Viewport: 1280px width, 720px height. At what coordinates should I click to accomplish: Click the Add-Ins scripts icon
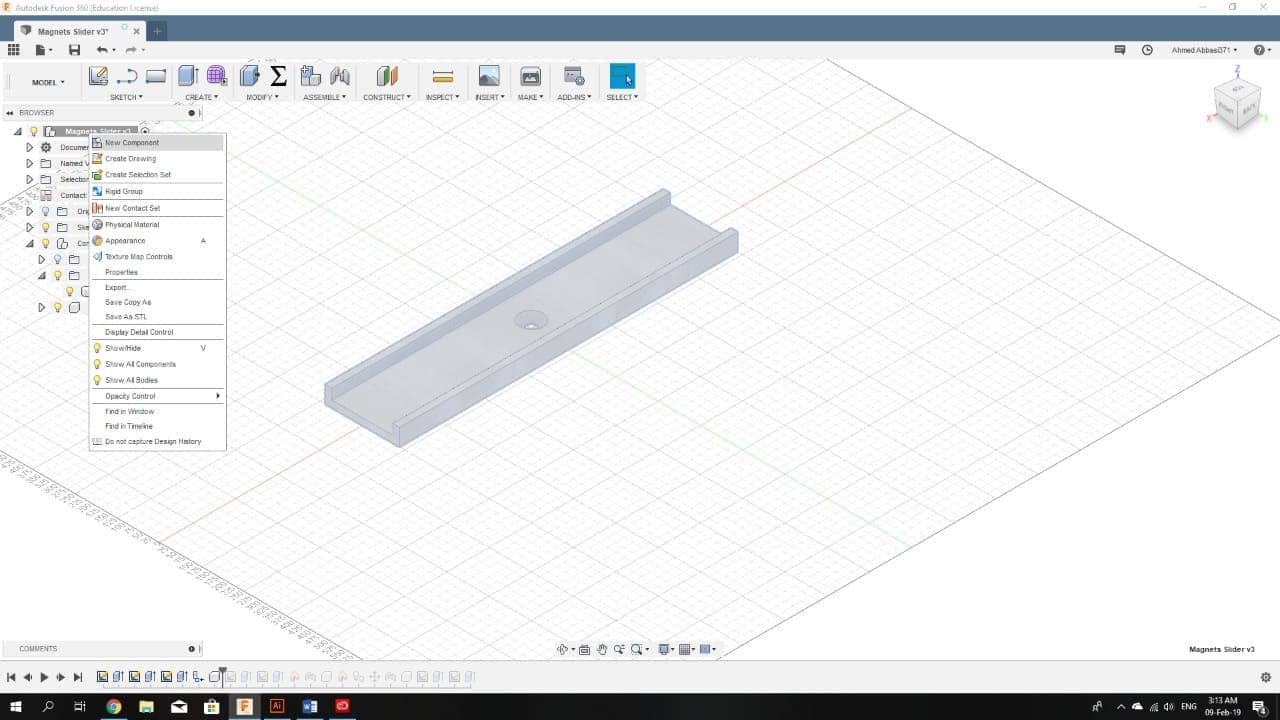point(574,76)
